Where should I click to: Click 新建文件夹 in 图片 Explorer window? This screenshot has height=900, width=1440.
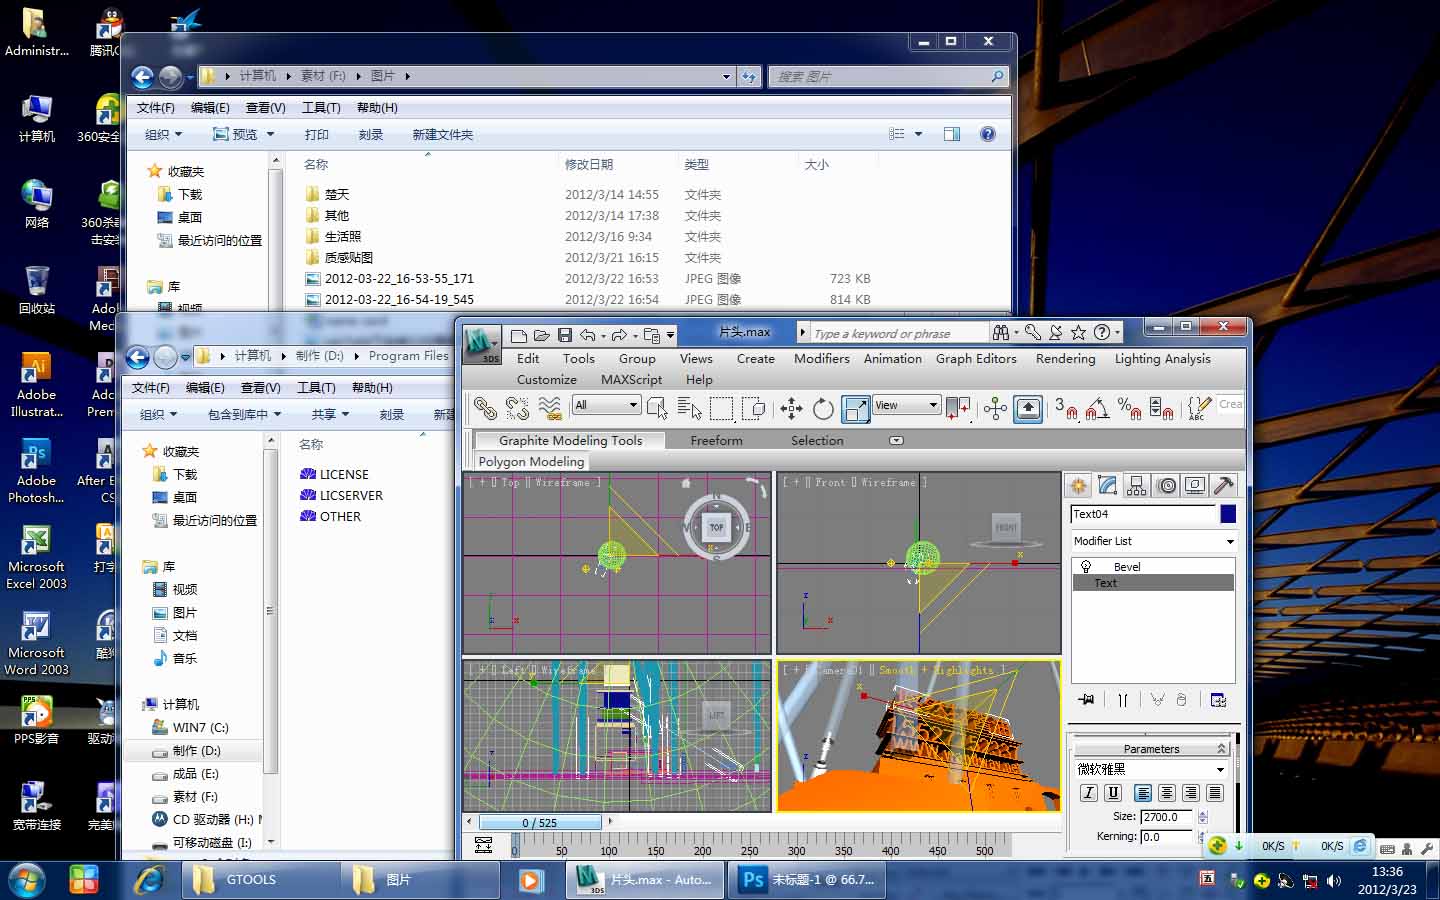(443, 134)
